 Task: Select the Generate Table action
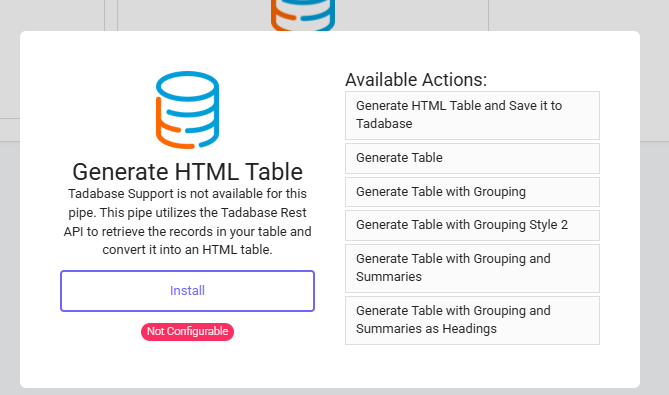(x=472, y=158)
